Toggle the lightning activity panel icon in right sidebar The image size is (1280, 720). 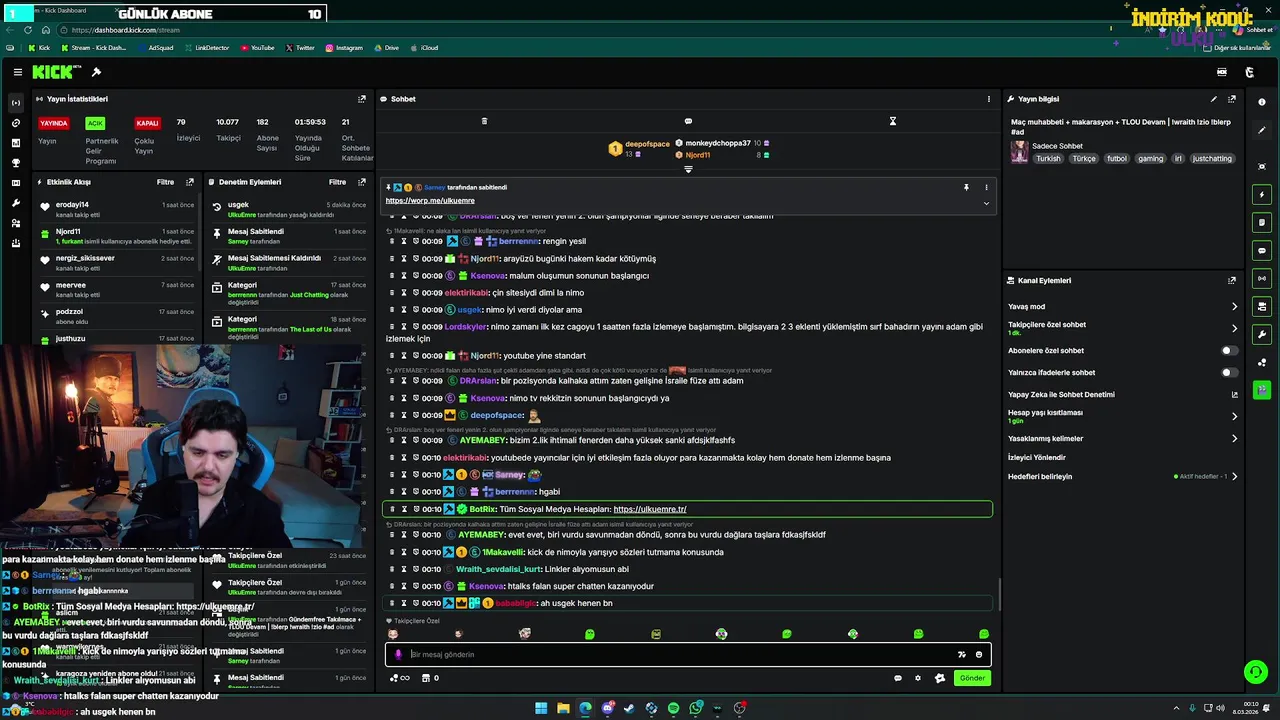(1262, 194)
